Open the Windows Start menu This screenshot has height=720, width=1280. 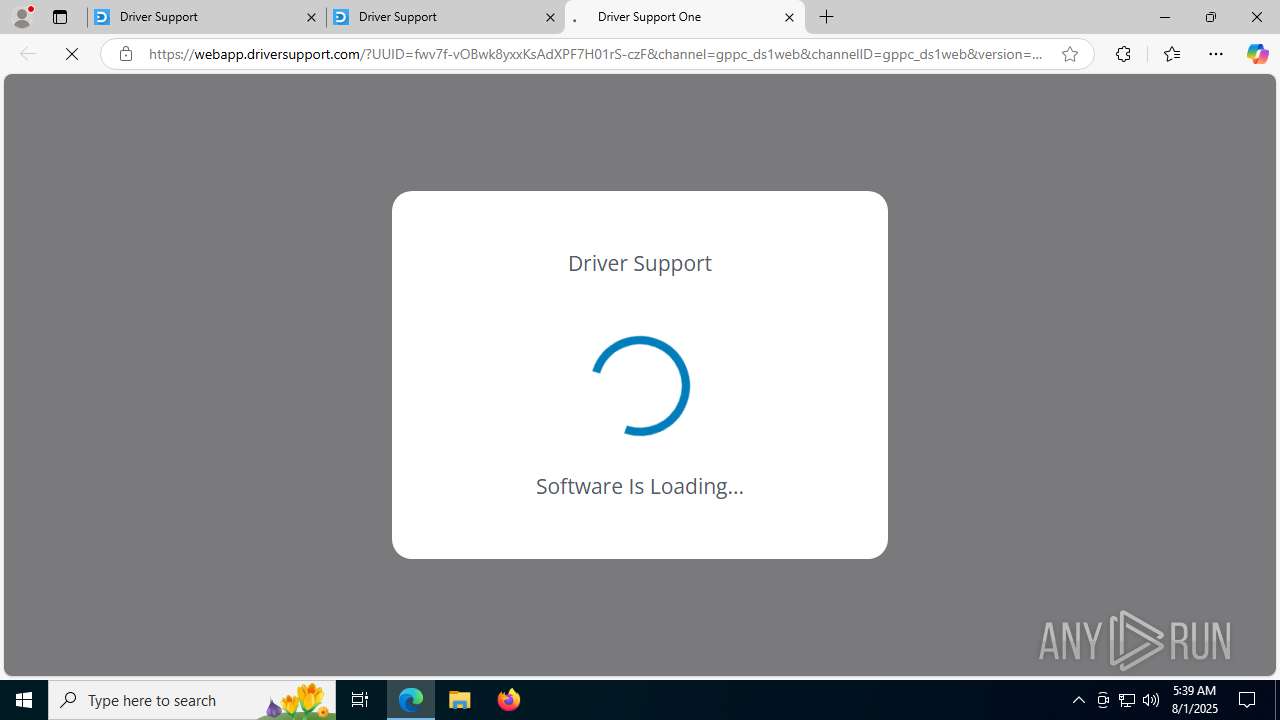(24, 700)
